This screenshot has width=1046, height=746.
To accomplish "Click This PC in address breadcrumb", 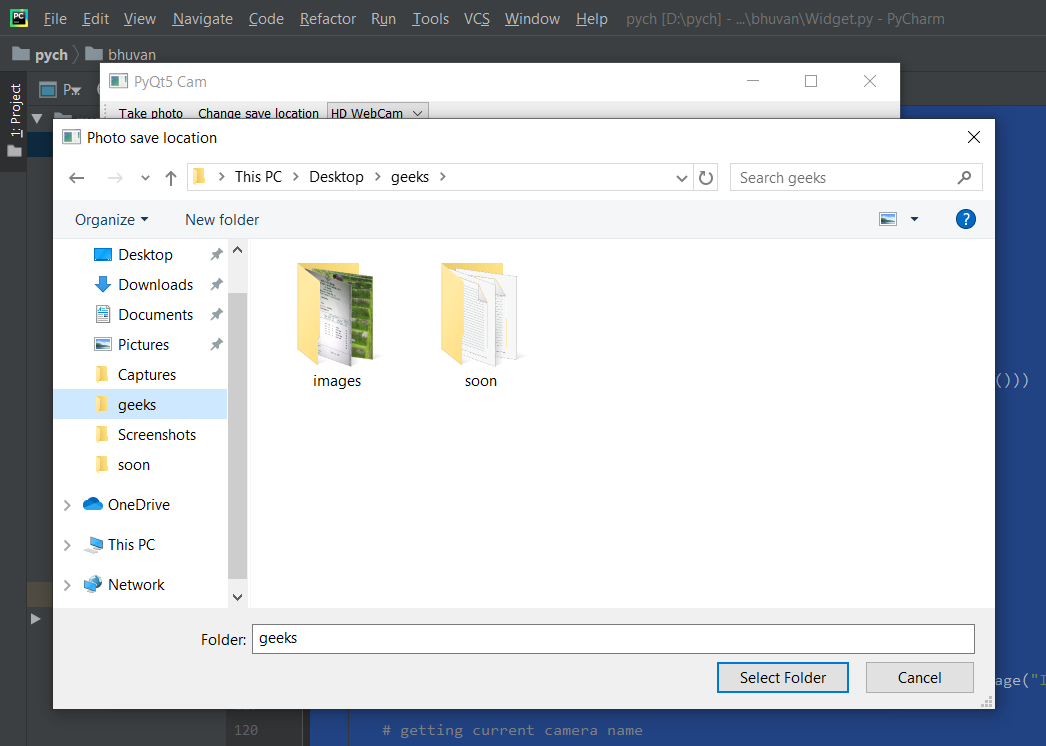I will point(258,177).
